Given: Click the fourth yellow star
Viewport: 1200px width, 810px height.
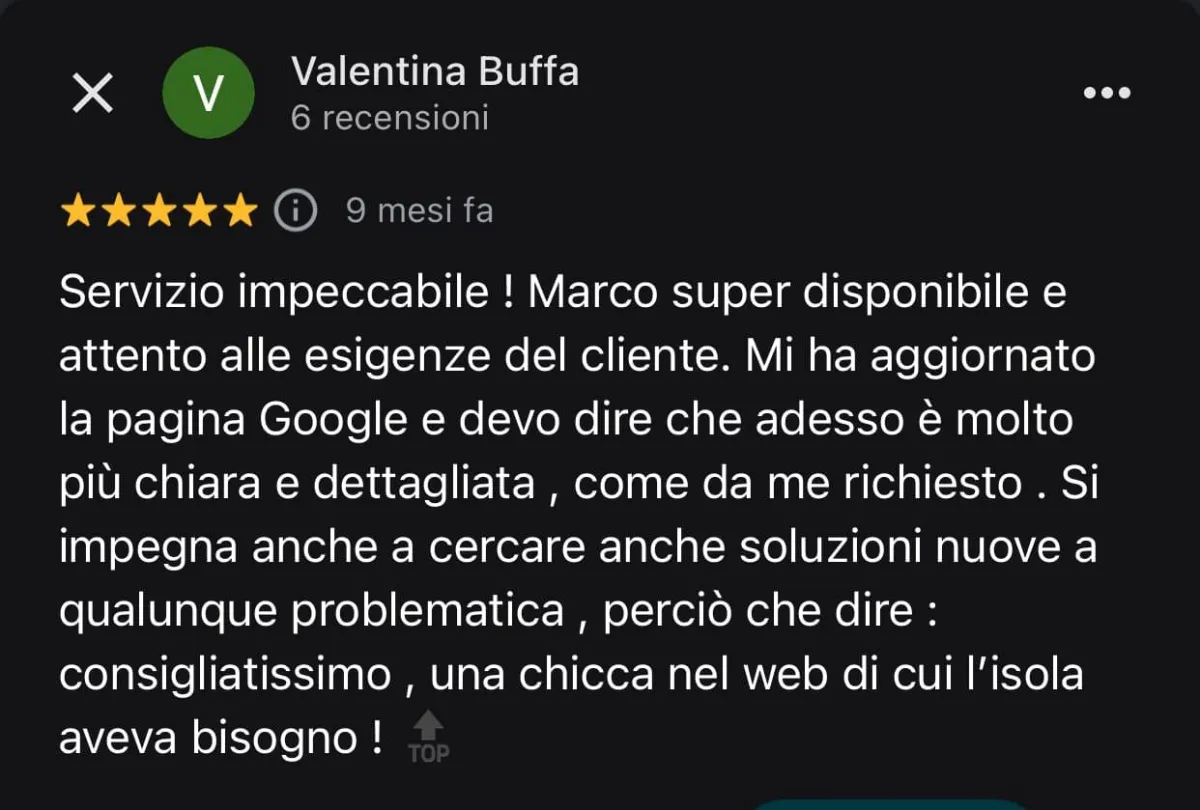Looking at the screenshot, I should click(198, 211).
